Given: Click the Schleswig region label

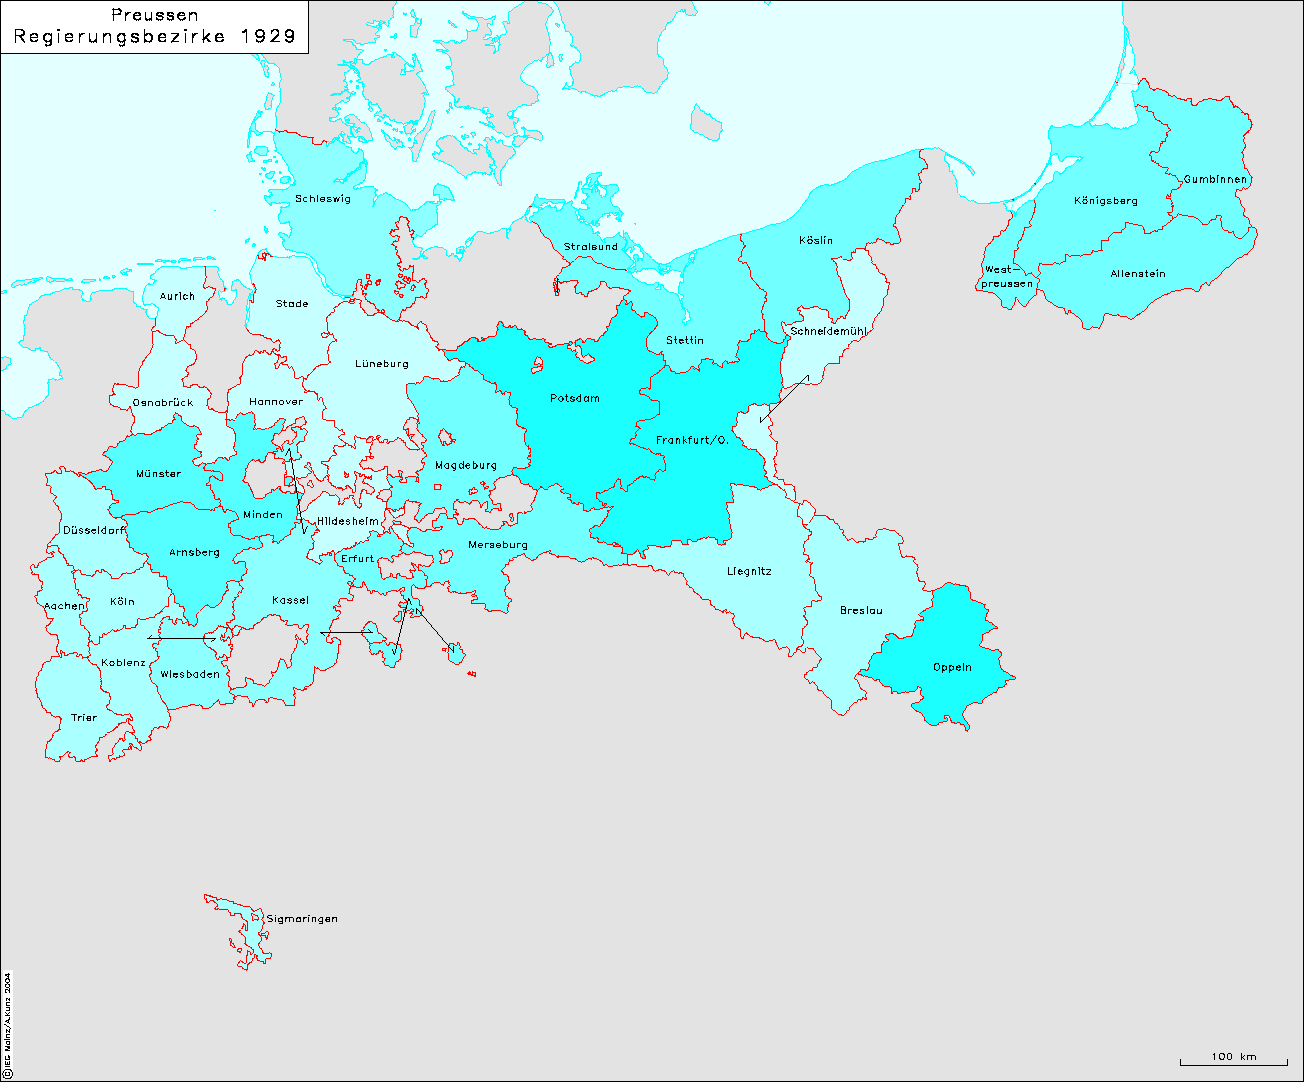Looking at the screenshot, I should tap(323, 199).
